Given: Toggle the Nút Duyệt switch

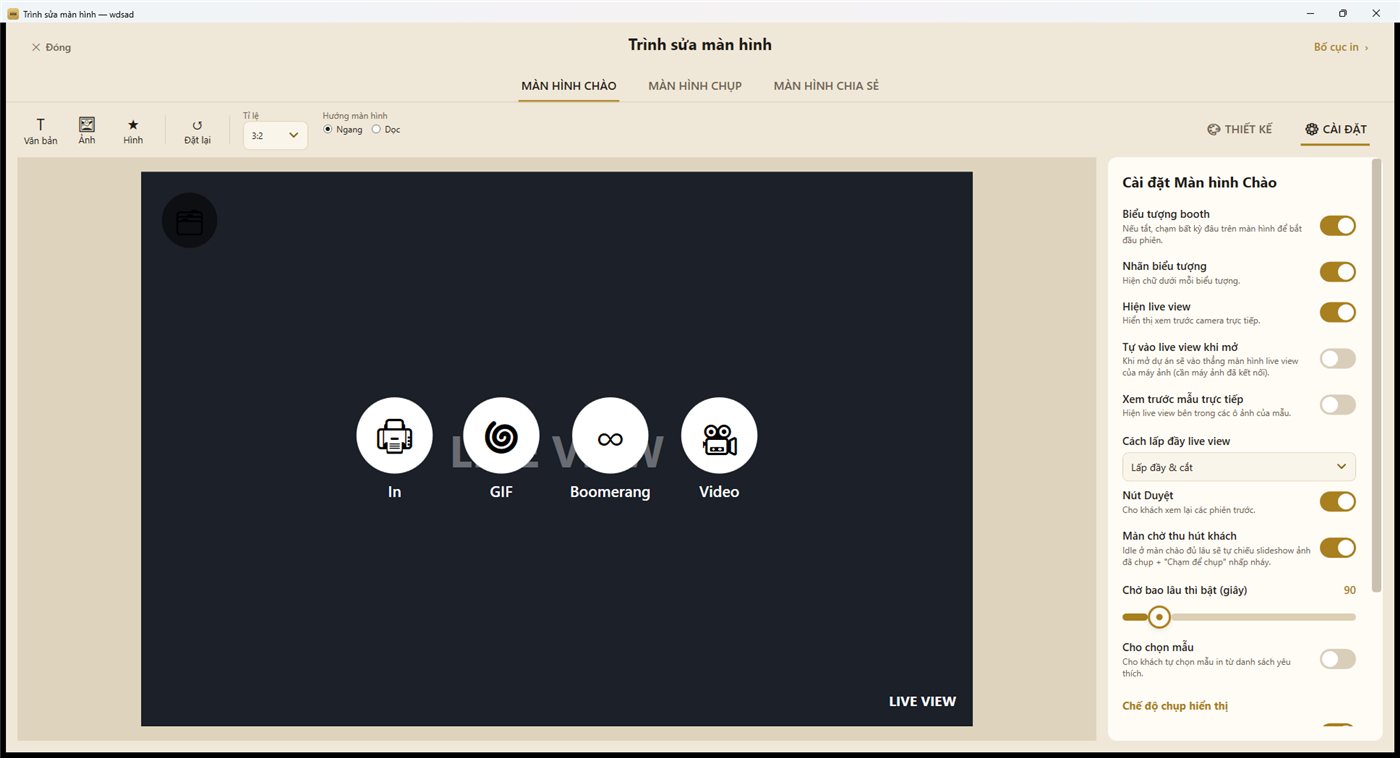Looking at the screenshot, I should point(1338,501).
